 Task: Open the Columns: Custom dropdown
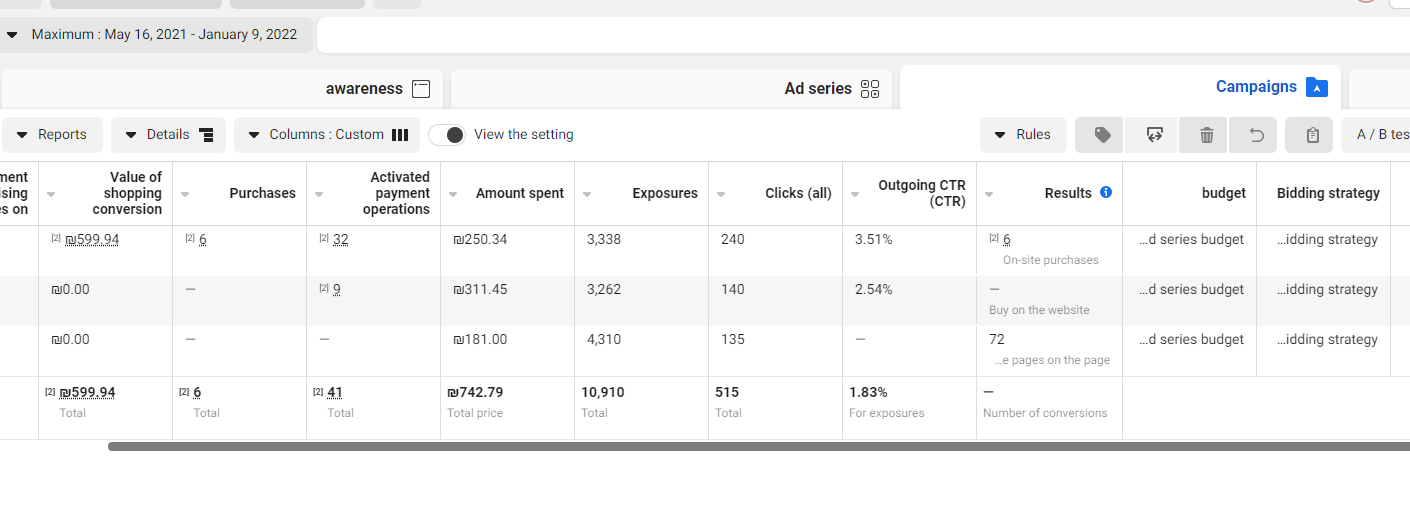point(327,135)
